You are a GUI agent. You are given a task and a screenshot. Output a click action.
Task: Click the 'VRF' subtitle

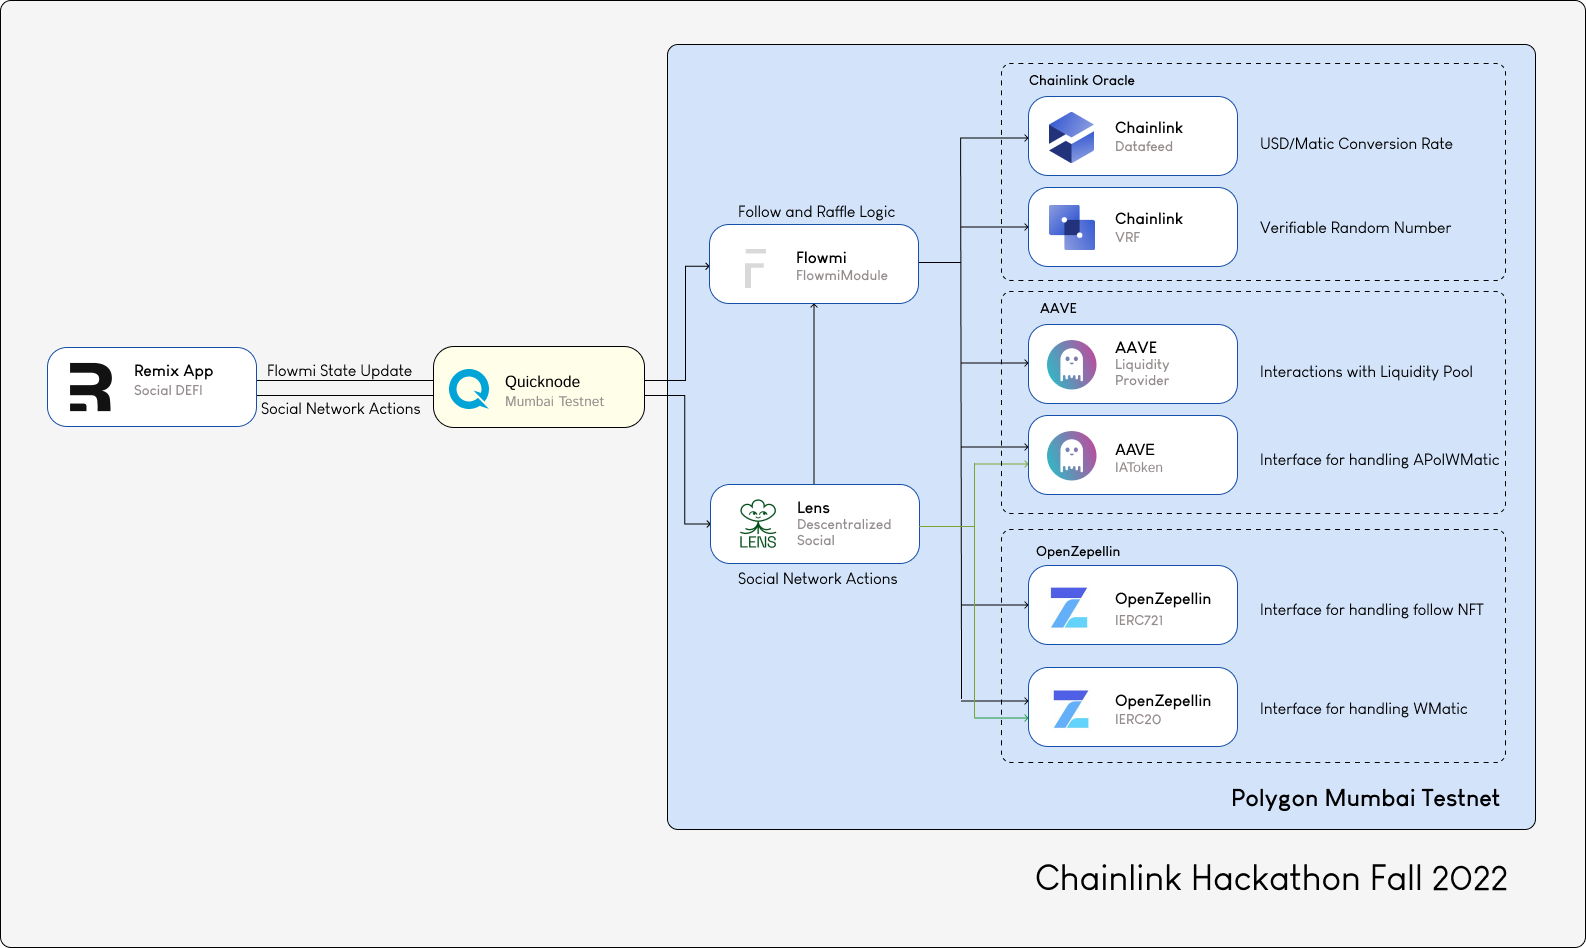point(1127,238)
